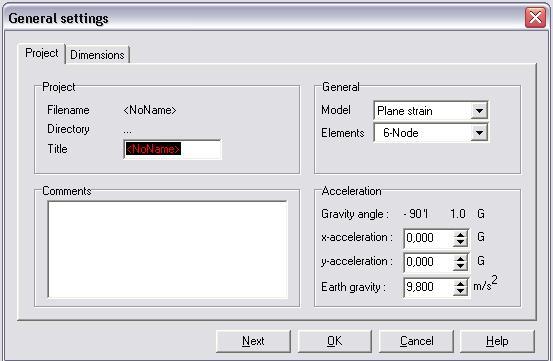Decrease Earth gravity with down arrow
This screenshot has width=553, height=361.
click(x=460, y=292)
